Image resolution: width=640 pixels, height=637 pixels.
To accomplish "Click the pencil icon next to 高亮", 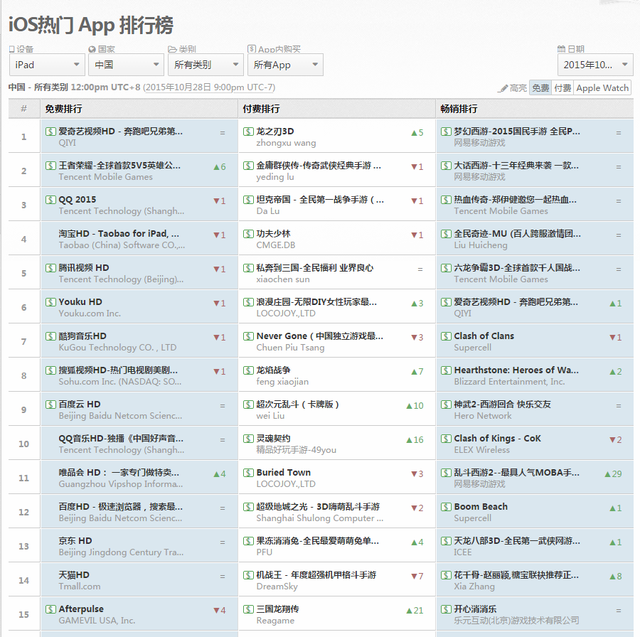I will [x=504, y=88].
